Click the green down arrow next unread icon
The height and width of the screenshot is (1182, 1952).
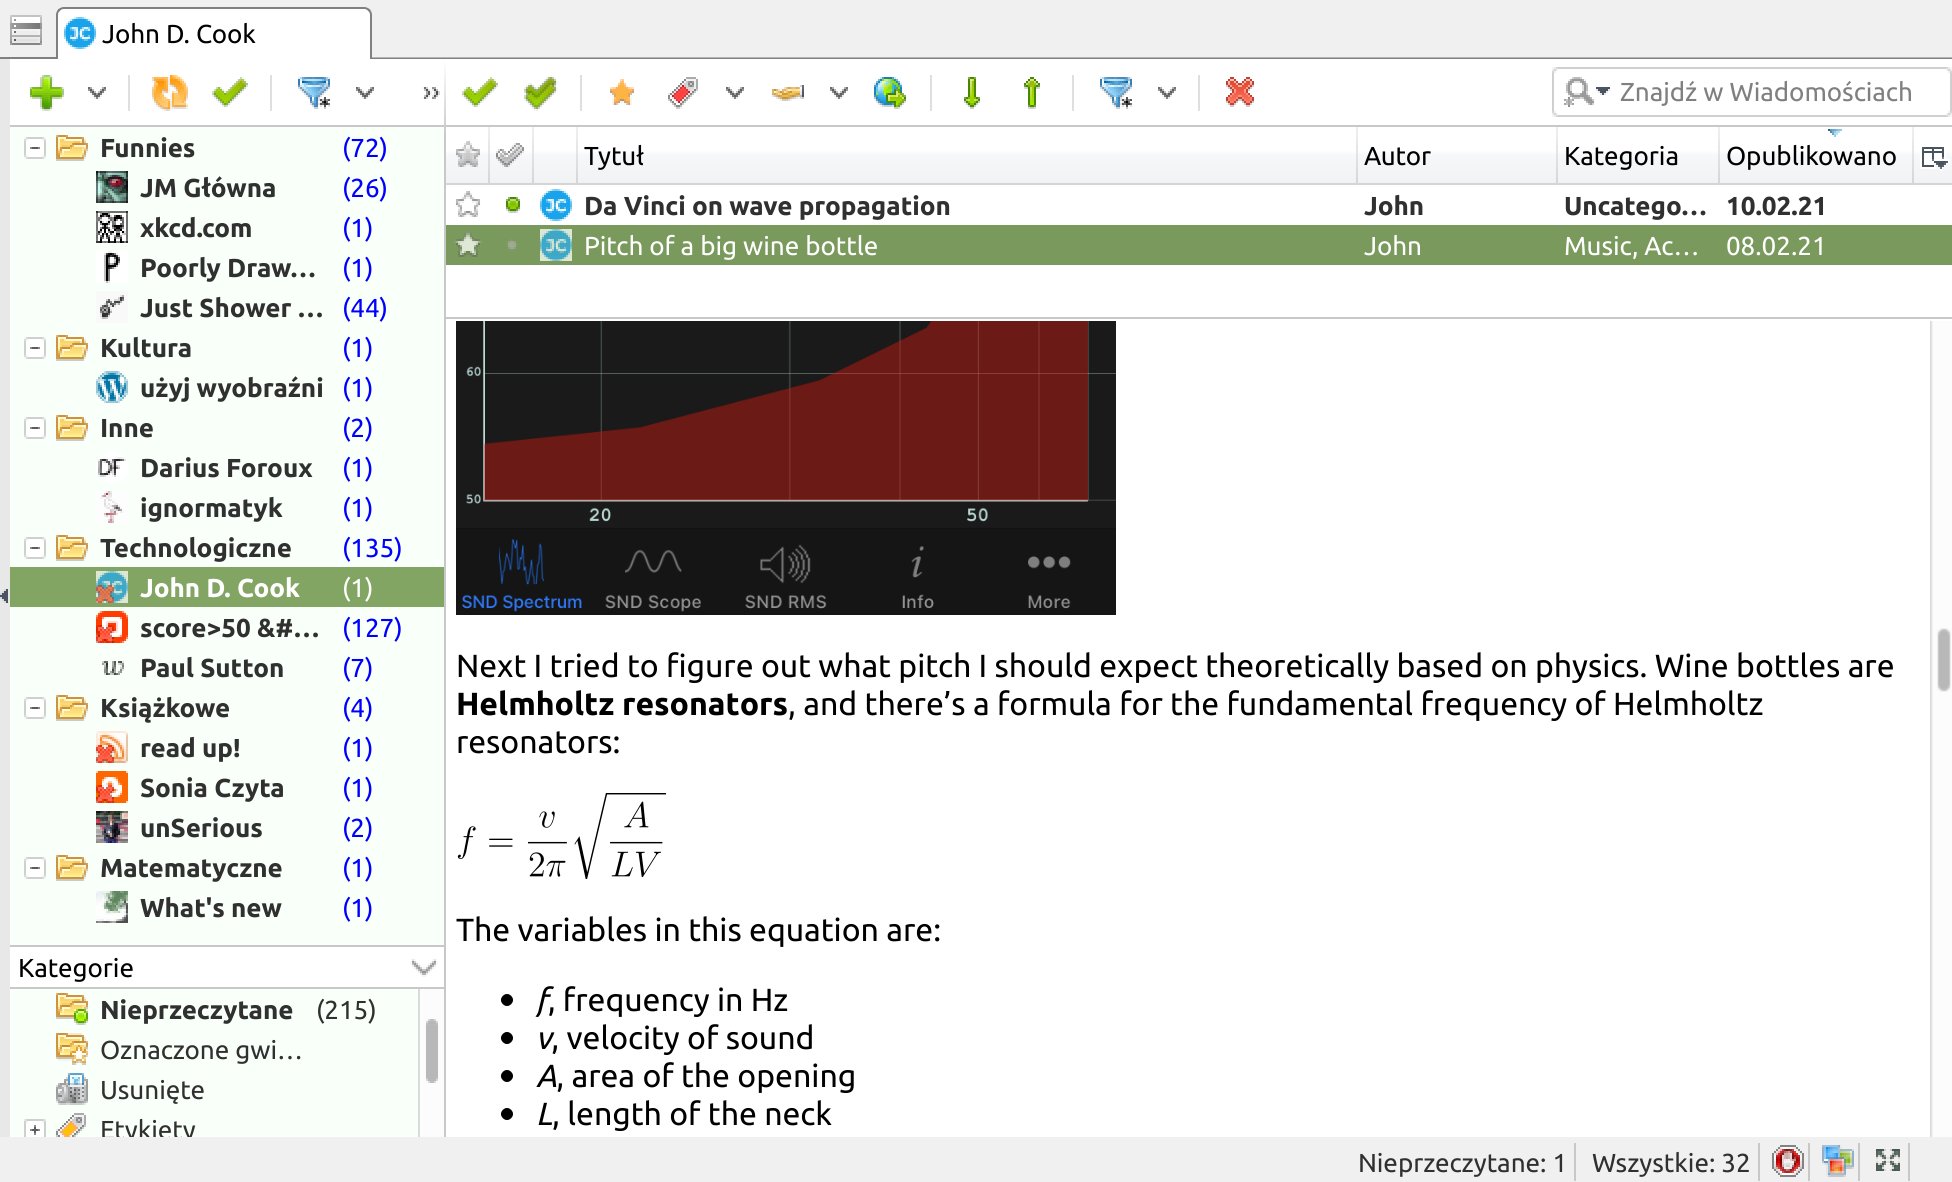(x=971, y=93)
